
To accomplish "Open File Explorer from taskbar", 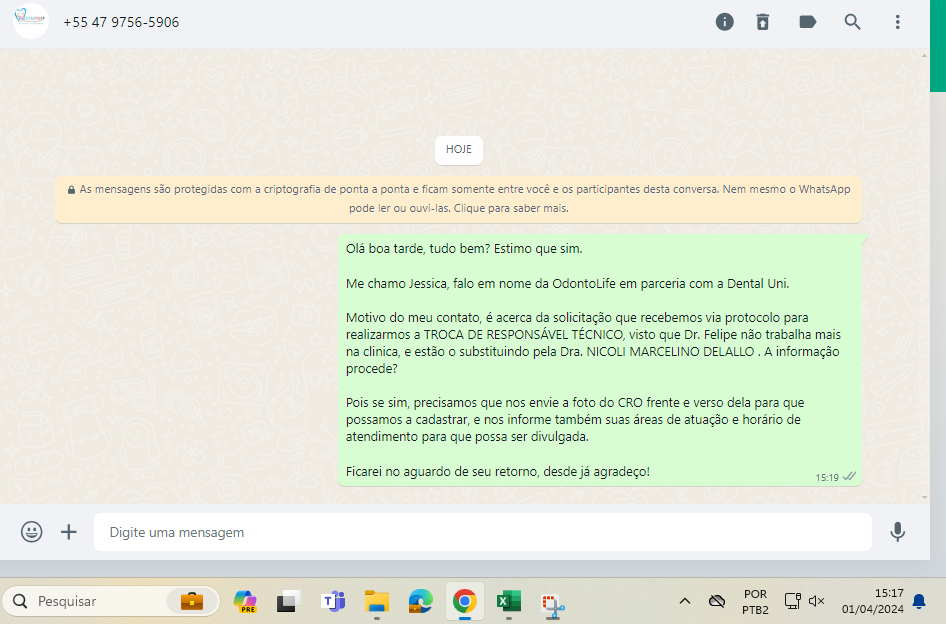I will (377, 601).
